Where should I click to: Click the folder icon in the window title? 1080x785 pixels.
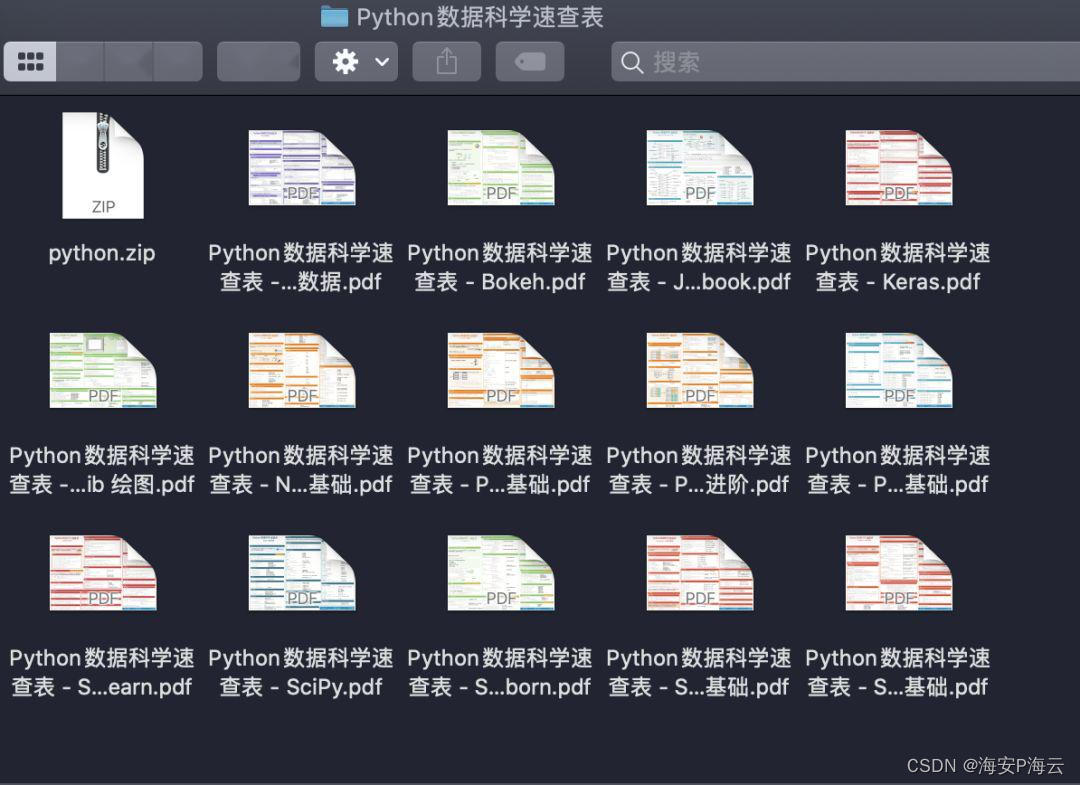pos(335,16)
